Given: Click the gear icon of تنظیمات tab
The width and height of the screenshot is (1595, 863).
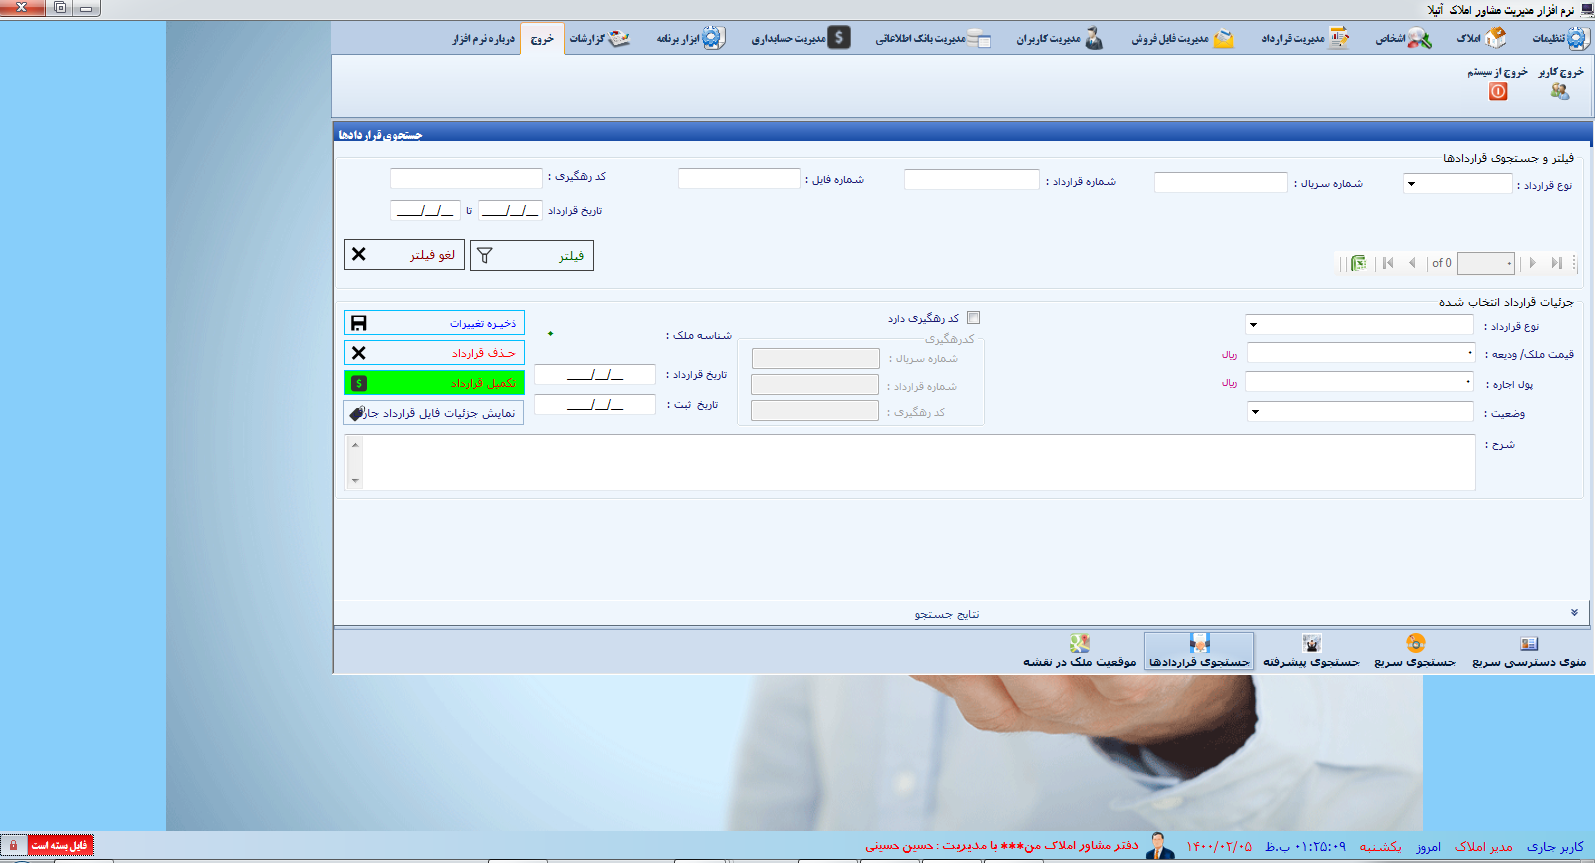Looking at the screenshot, I should tap(1578, 39).
